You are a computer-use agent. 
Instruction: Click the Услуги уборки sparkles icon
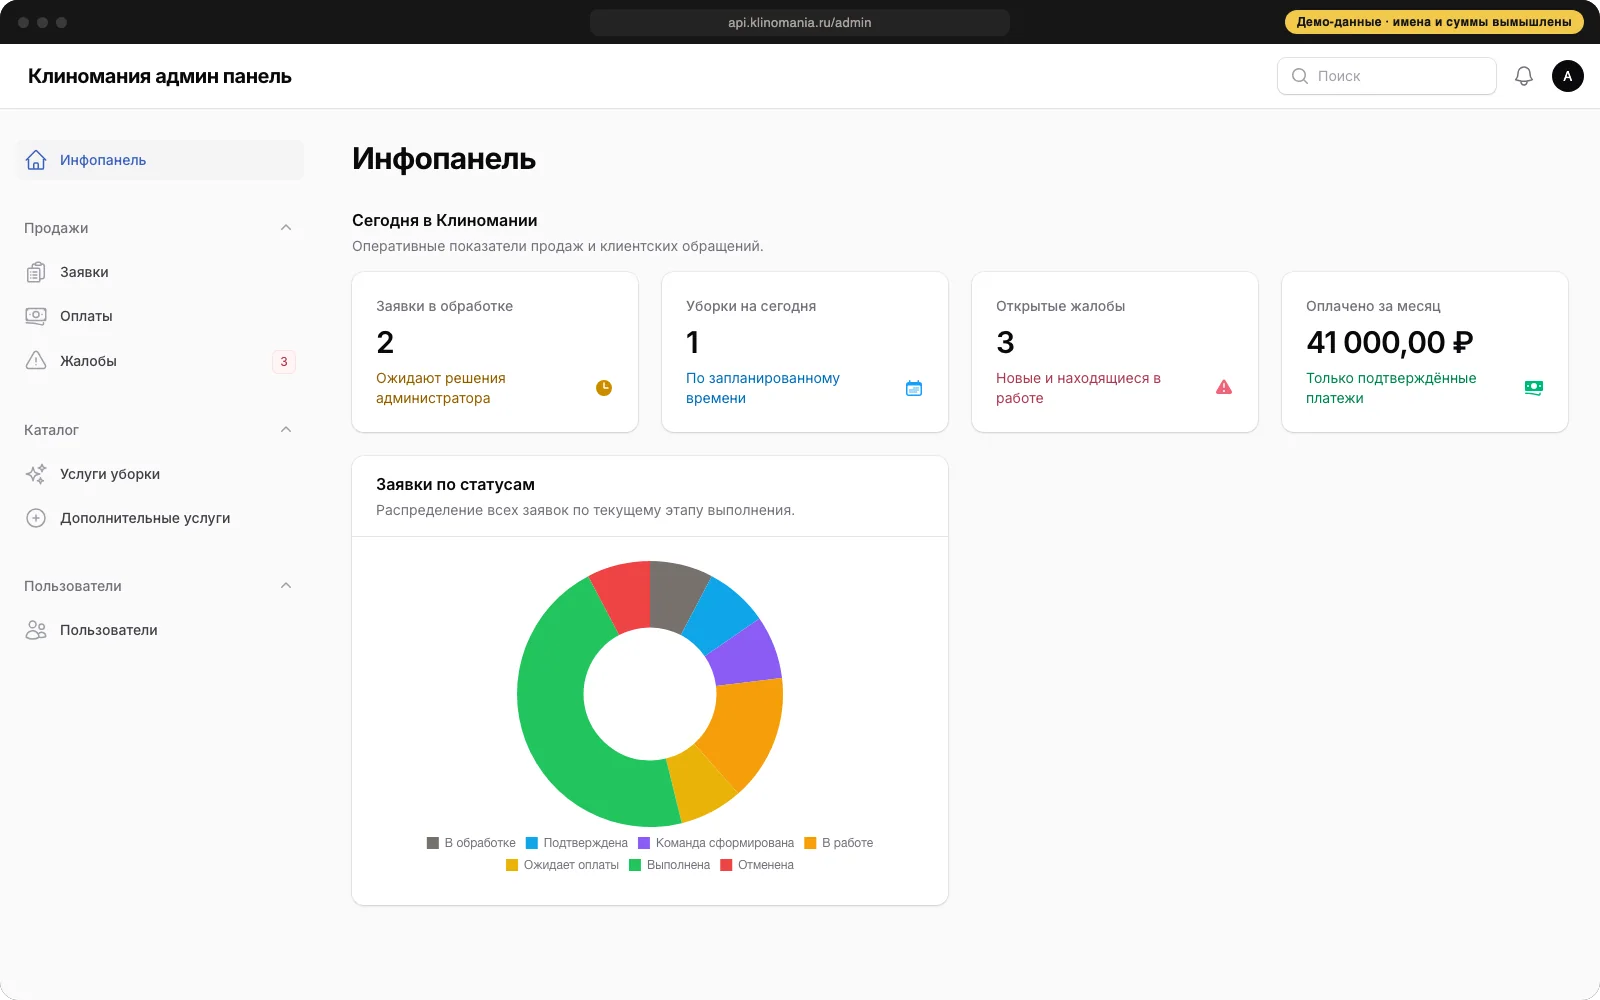(x=36, y=474)
